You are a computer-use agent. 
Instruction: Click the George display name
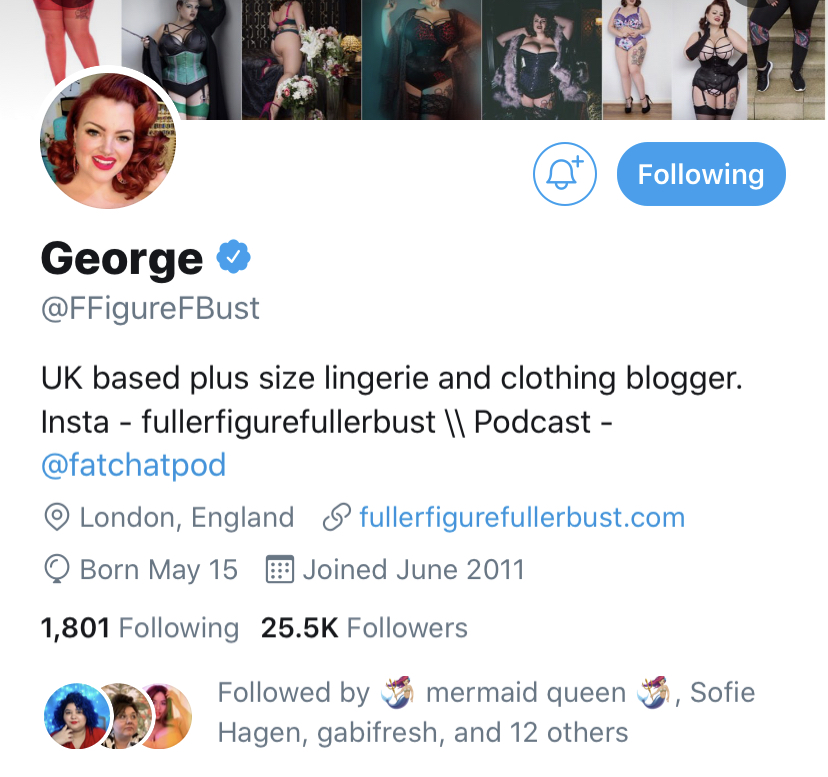122,259
